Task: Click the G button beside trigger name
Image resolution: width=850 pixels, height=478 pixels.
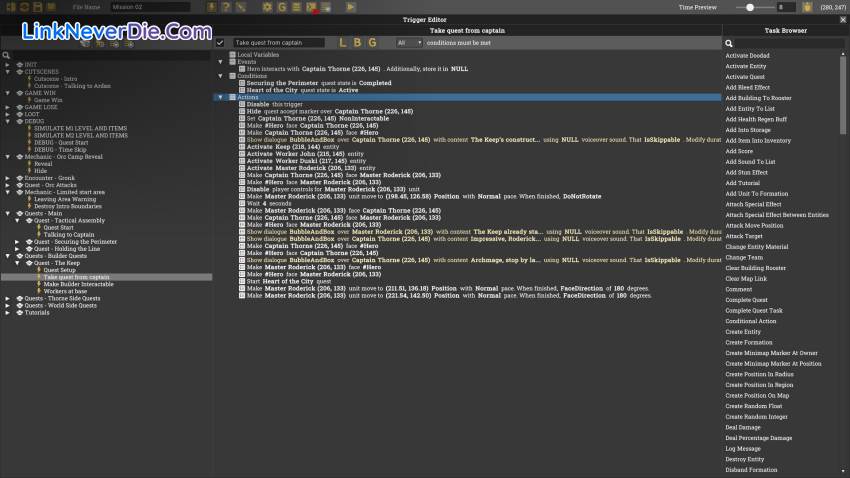Action: click(373, 43)
